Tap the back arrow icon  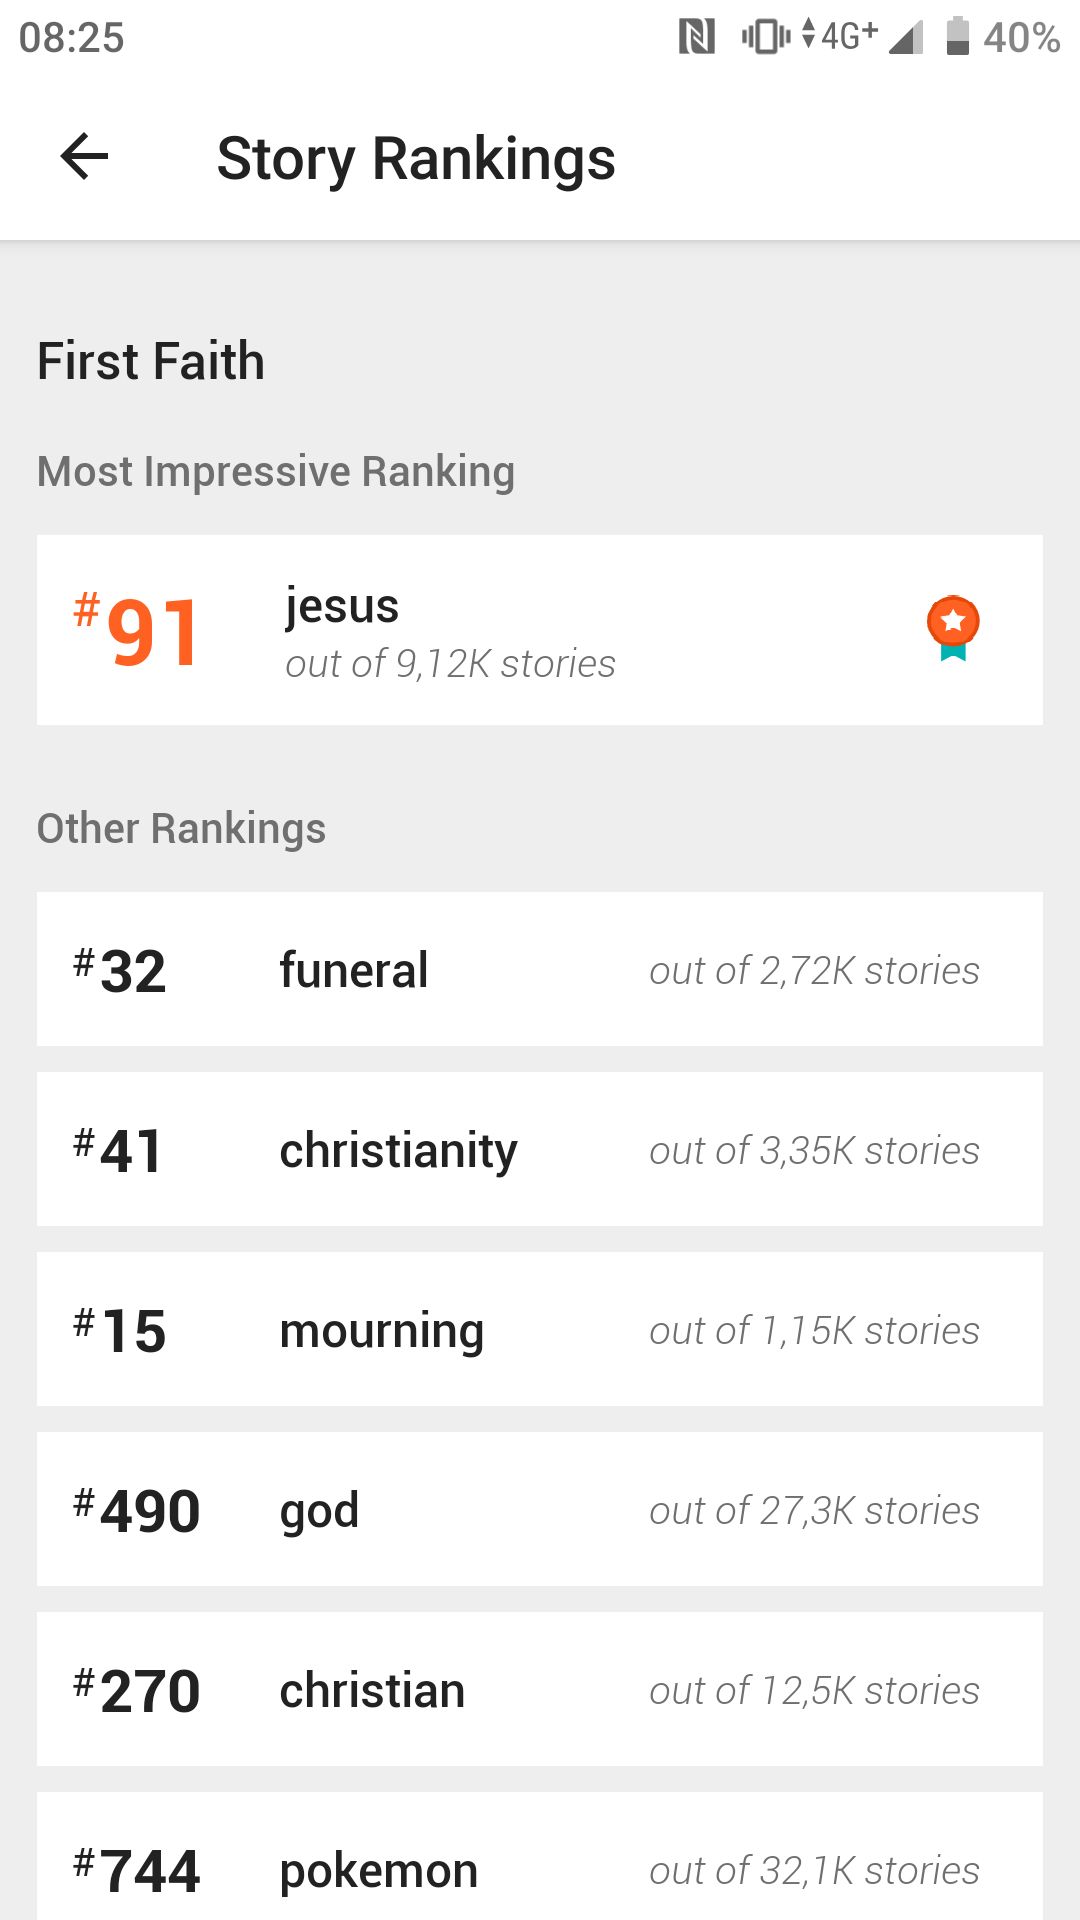pyautogui.click(x=84, y=157)
